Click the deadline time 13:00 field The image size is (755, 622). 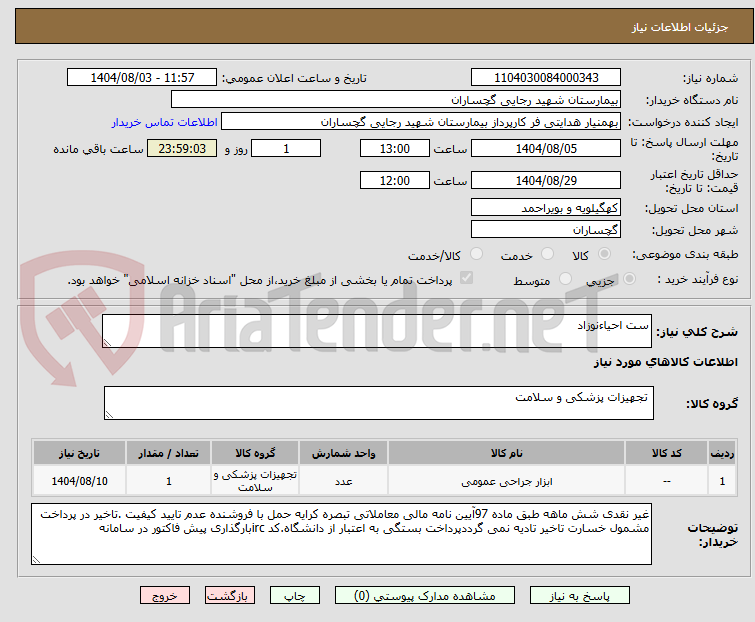395,148
